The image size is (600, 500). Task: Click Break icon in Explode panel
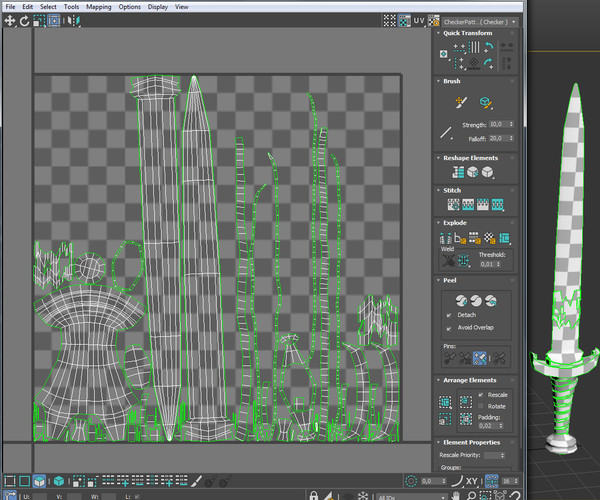(445, 238)
